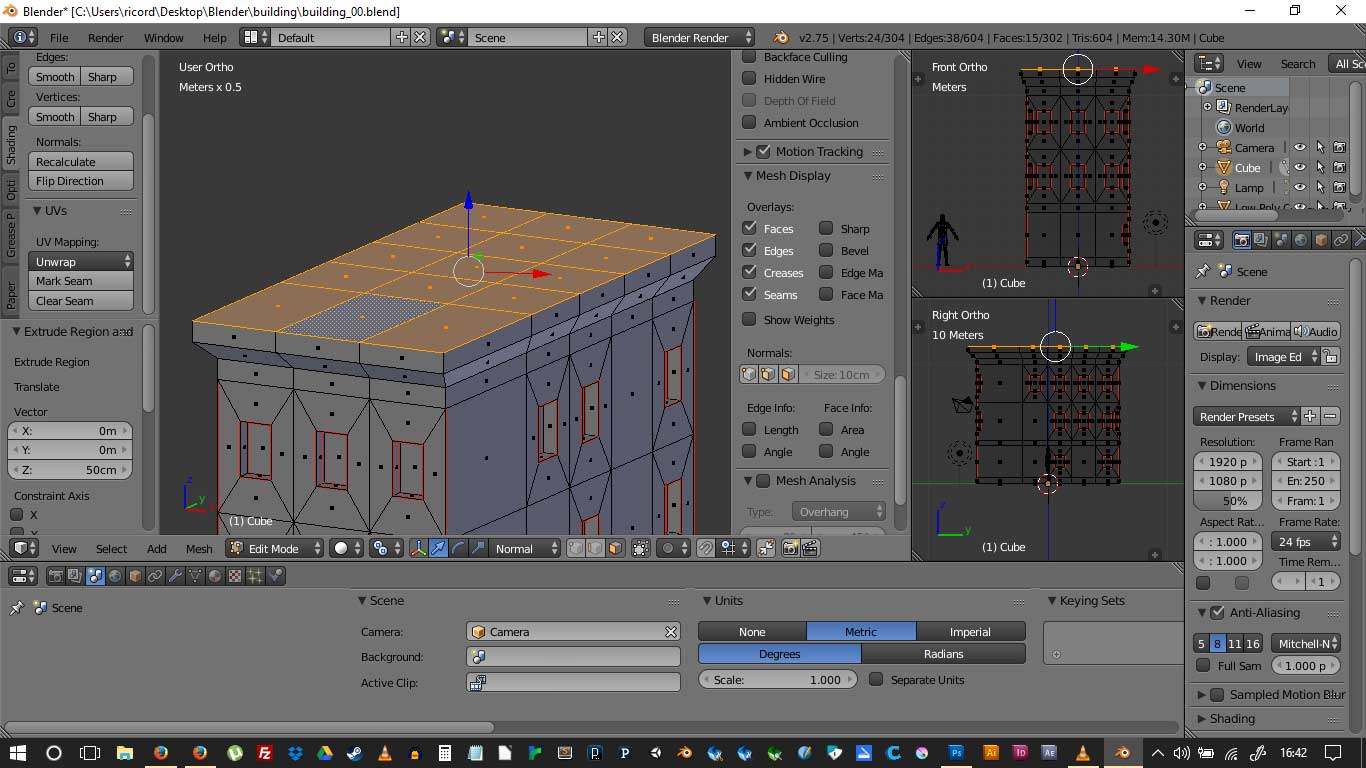Select the translate manipulator arrow icon

[x=438, y=548]
